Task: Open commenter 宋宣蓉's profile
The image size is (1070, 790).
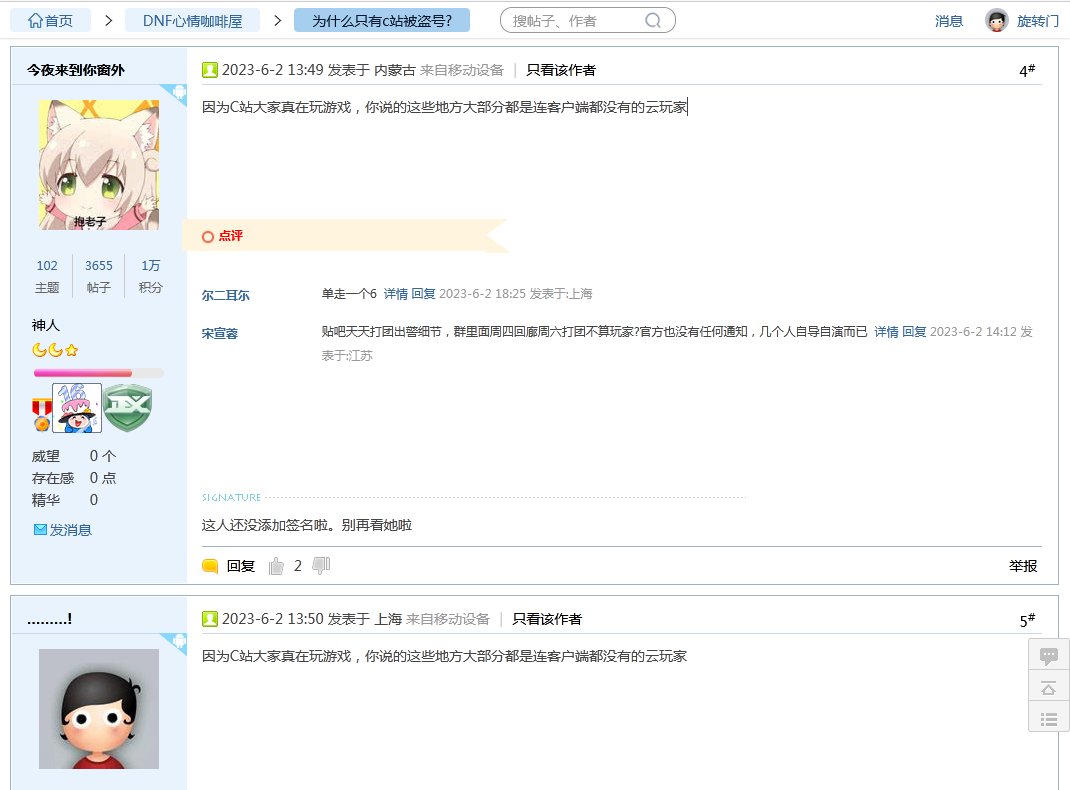Action: (220, 334)
